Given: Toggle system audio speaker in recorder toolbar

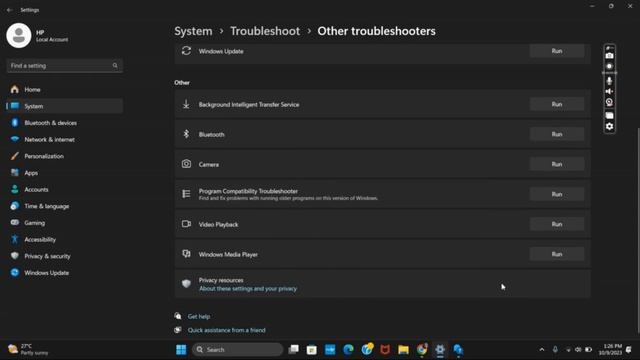Looking at the screenshot, I should 609,91.
